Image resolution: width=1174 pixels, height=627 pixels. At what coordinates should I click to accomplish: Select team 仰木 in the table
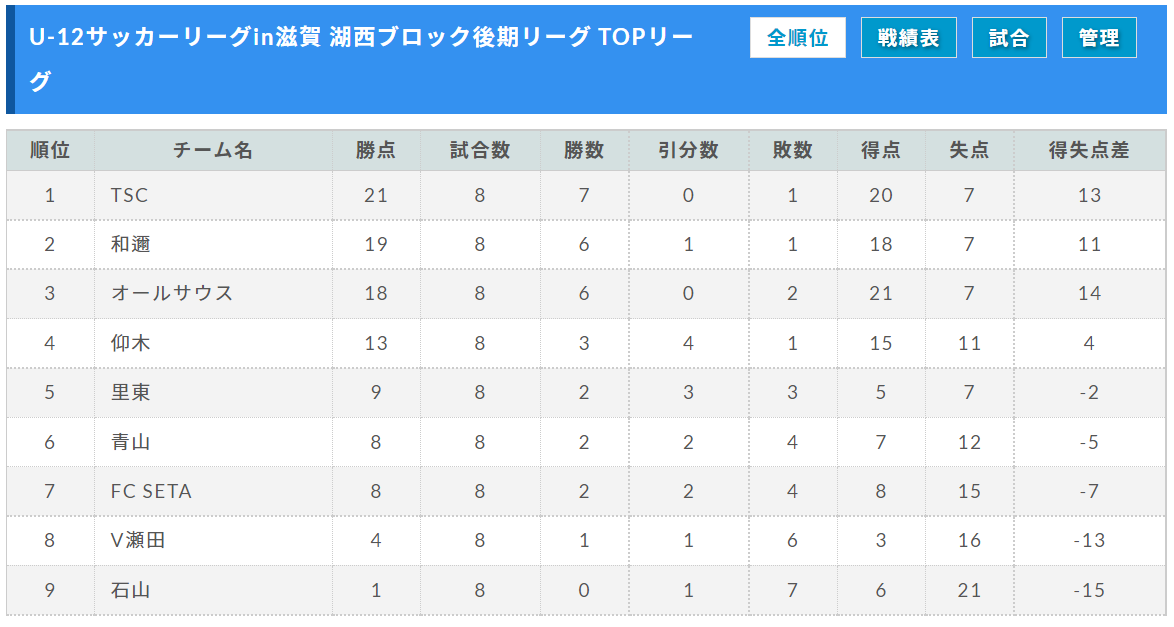pyautogui.click(x=131, y=343)
